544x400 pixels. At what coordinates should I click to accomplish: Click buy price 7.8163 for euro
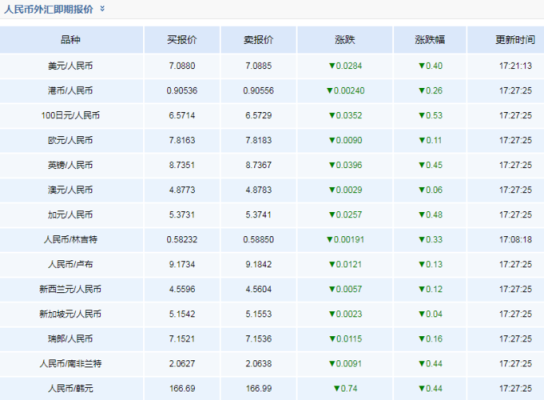tap(182, 140)
